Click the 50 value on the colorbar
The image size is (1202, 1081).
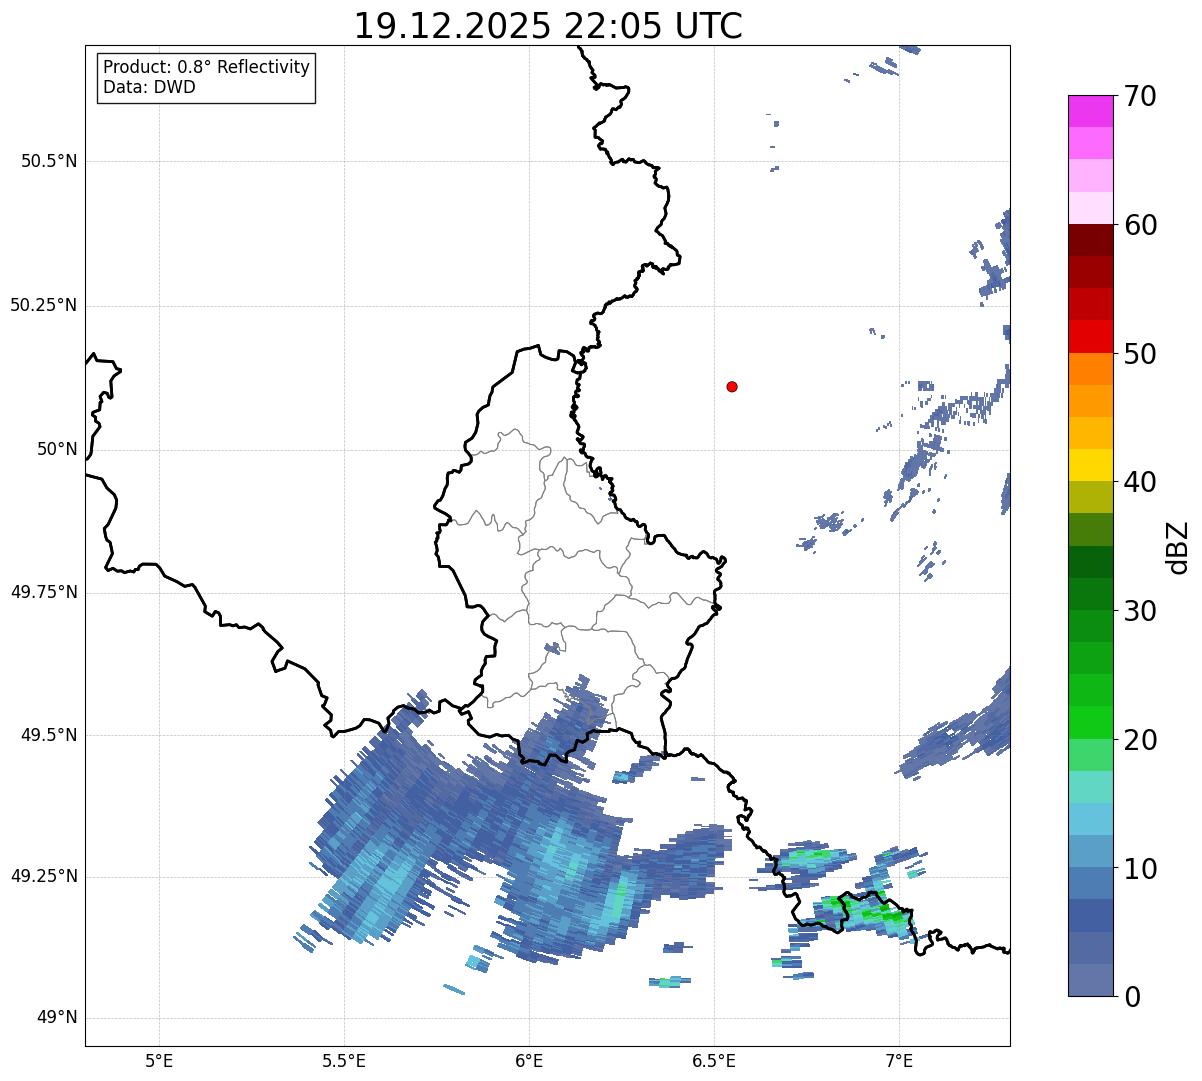(1141, 353)
